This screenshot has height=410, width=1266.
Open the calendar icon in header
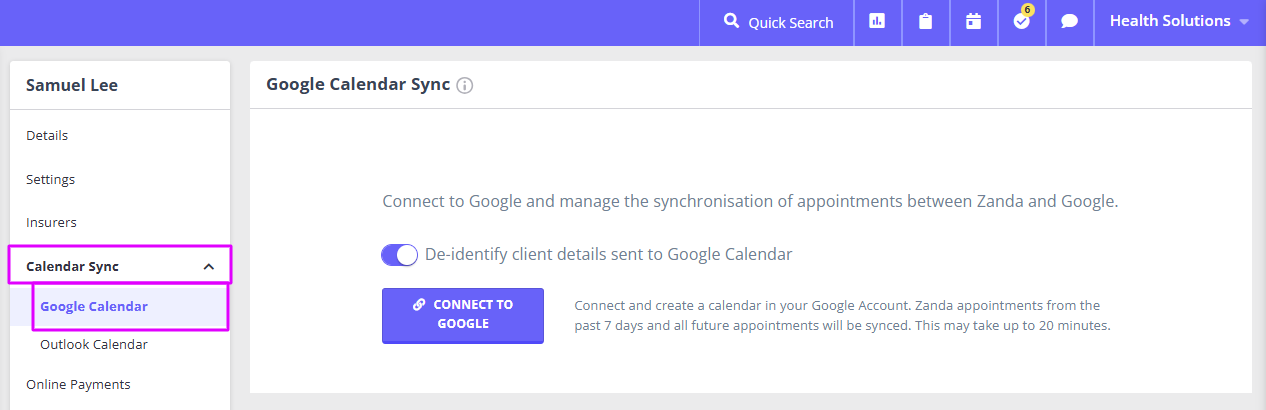973,21
